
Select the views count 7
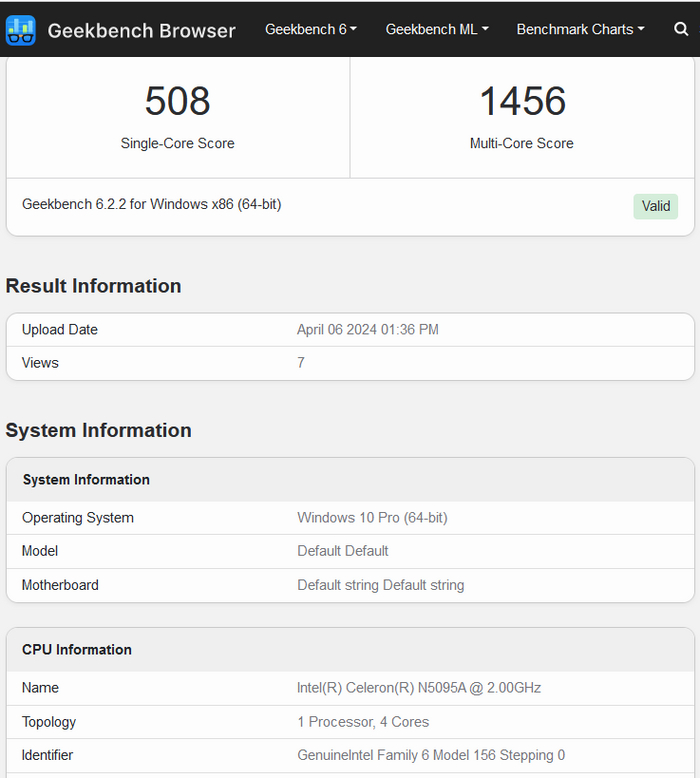coord(301,363)
